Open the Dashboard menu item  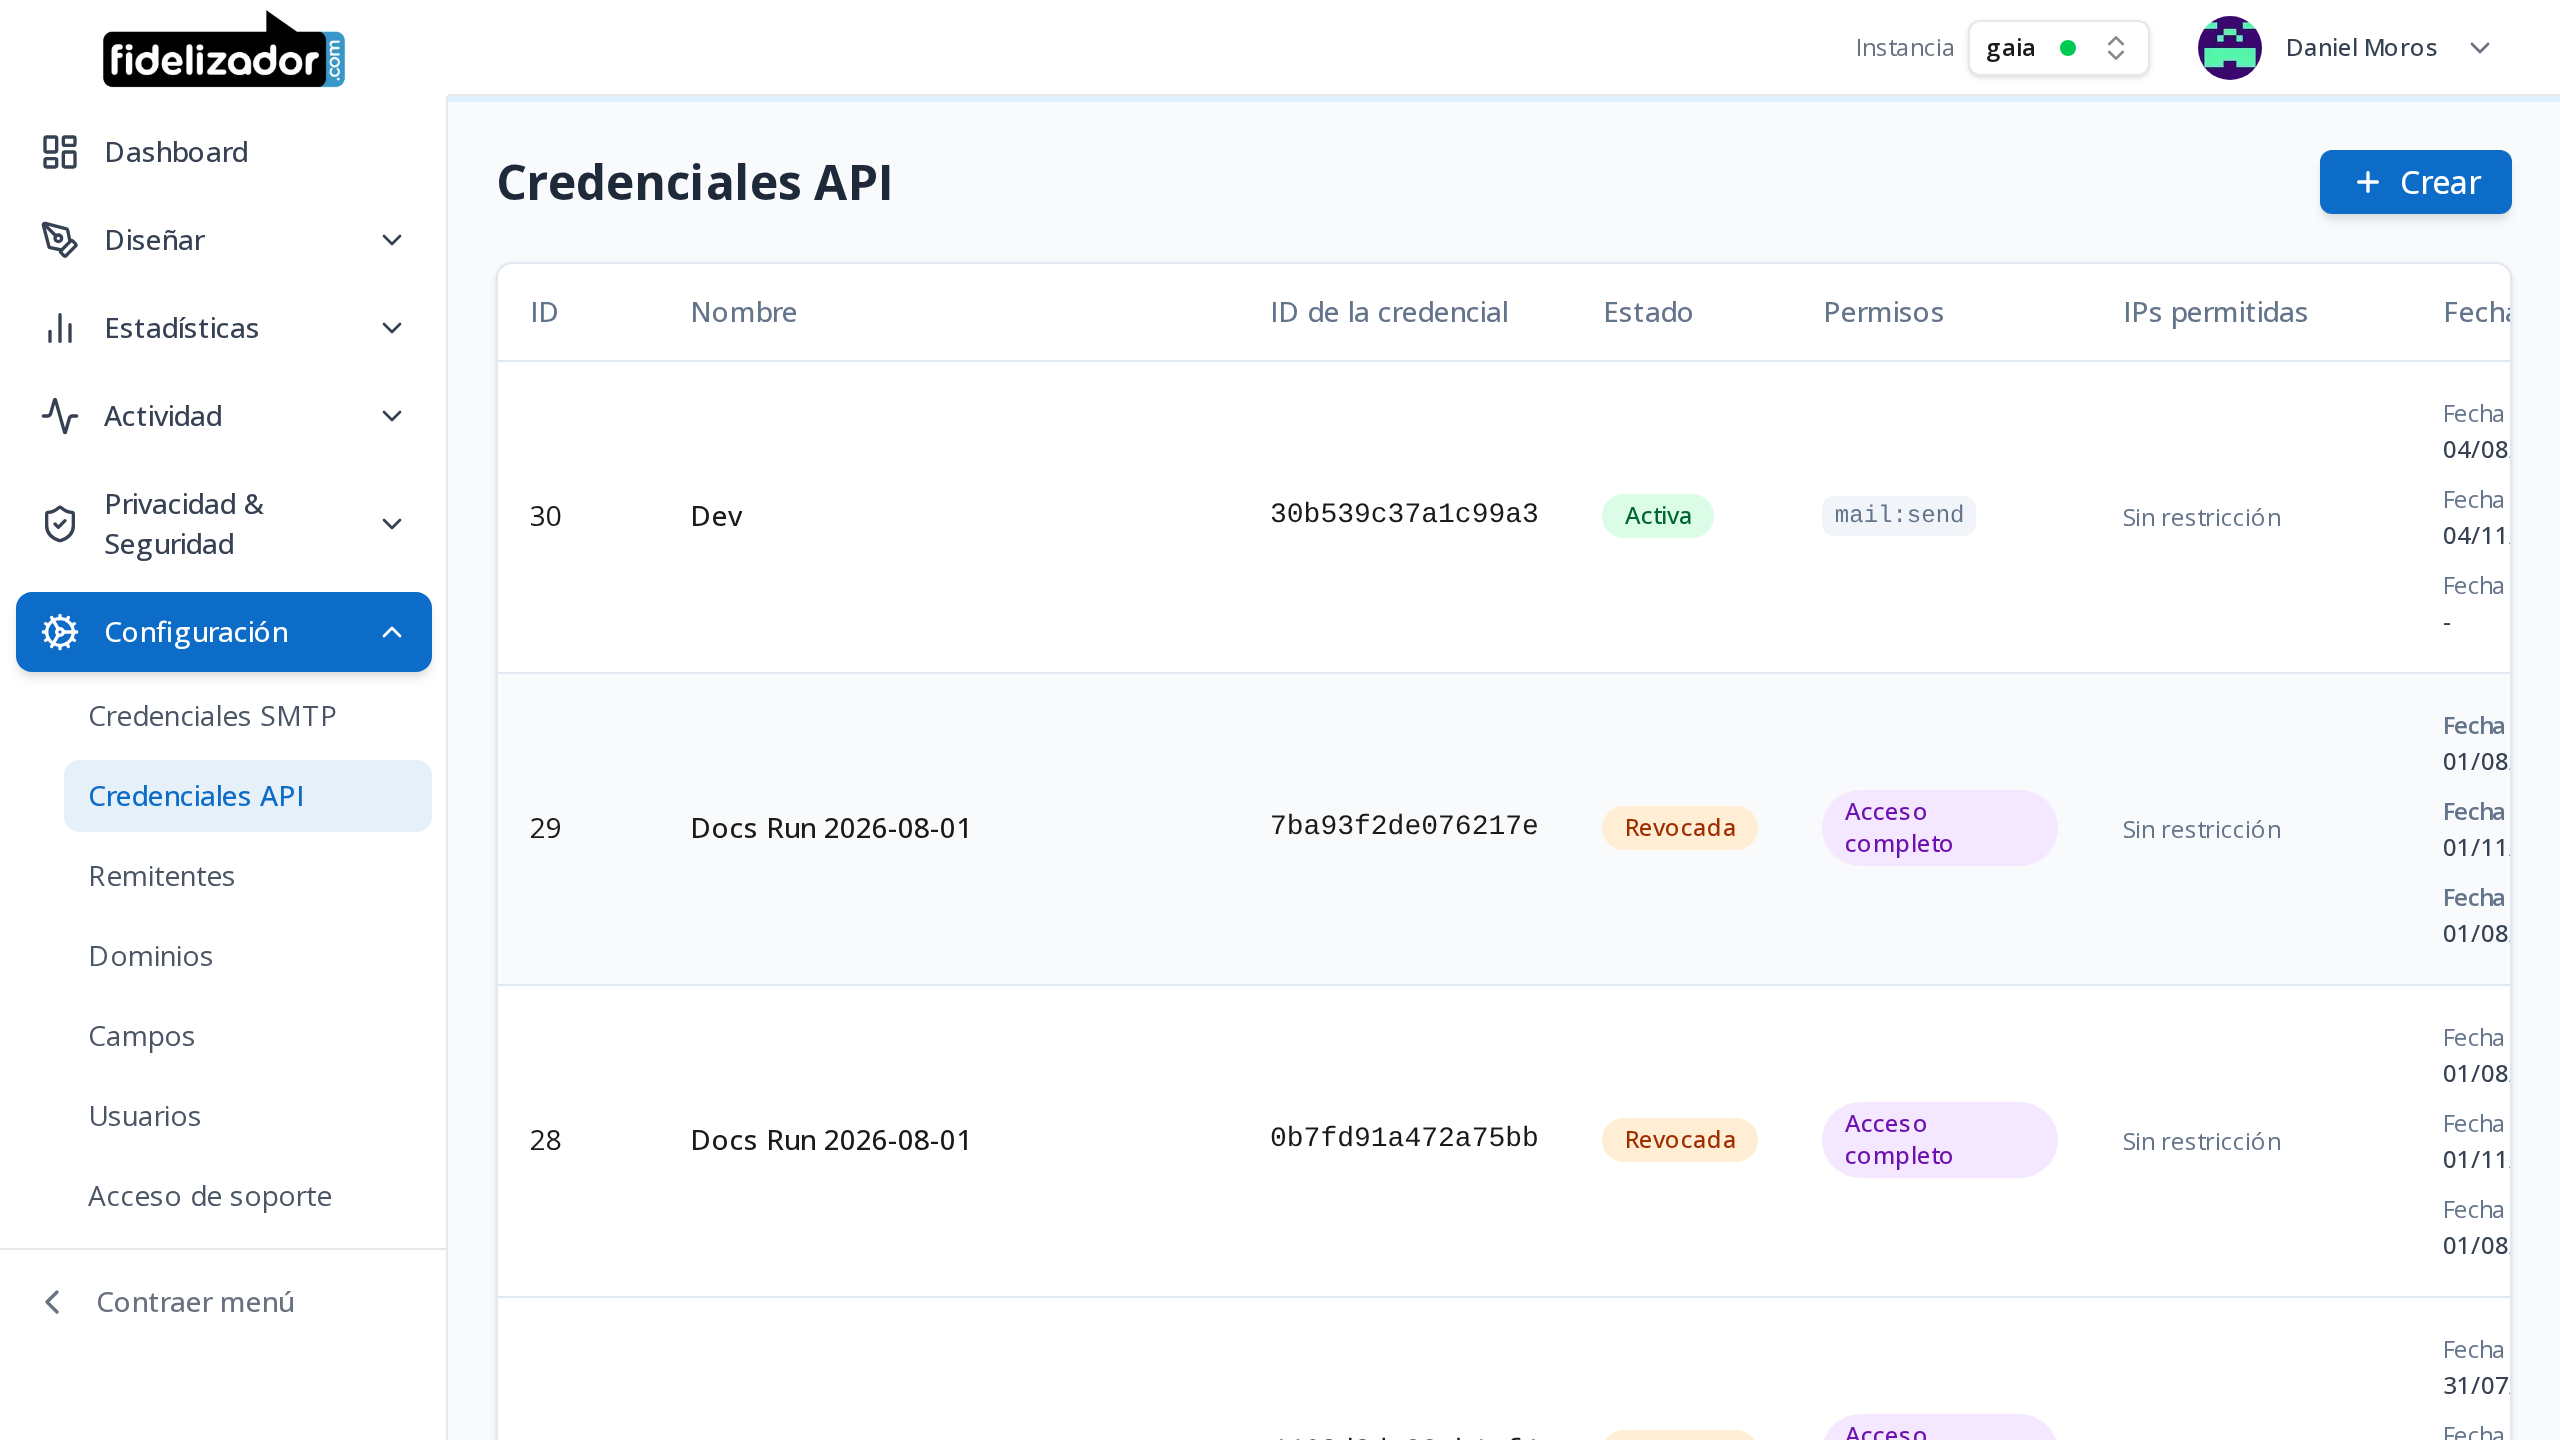(x=224, y=152)
